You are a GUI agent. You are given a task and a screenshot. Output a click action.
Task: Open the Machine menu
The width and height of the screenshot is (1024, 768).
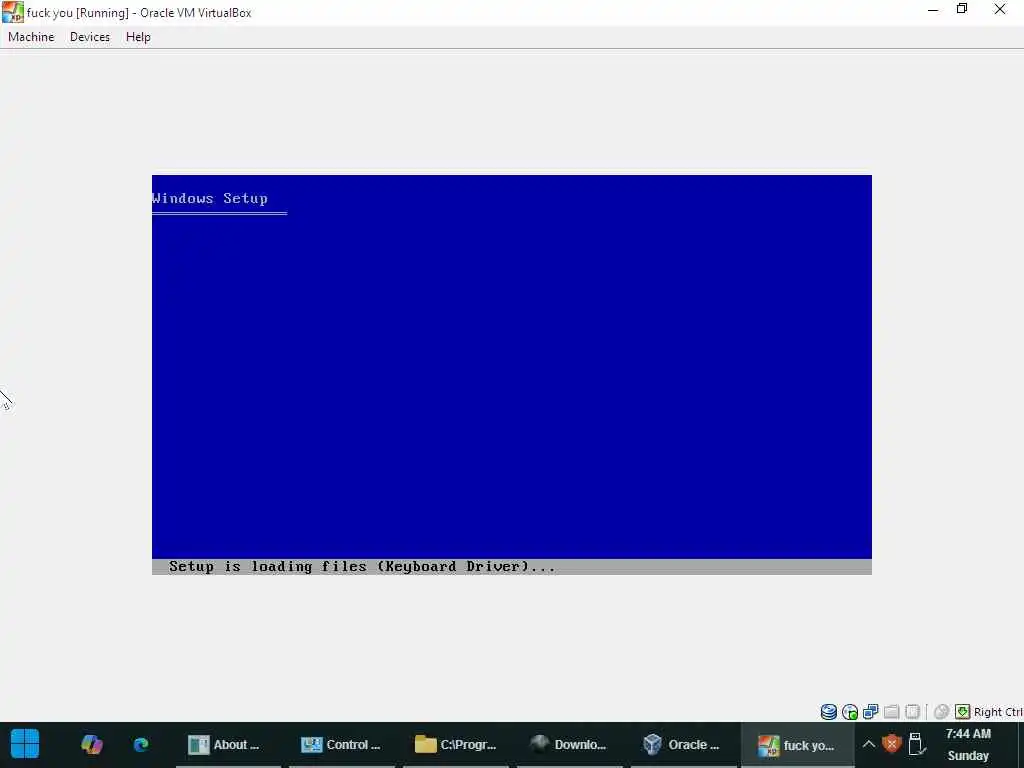click(x=31, y=37)
